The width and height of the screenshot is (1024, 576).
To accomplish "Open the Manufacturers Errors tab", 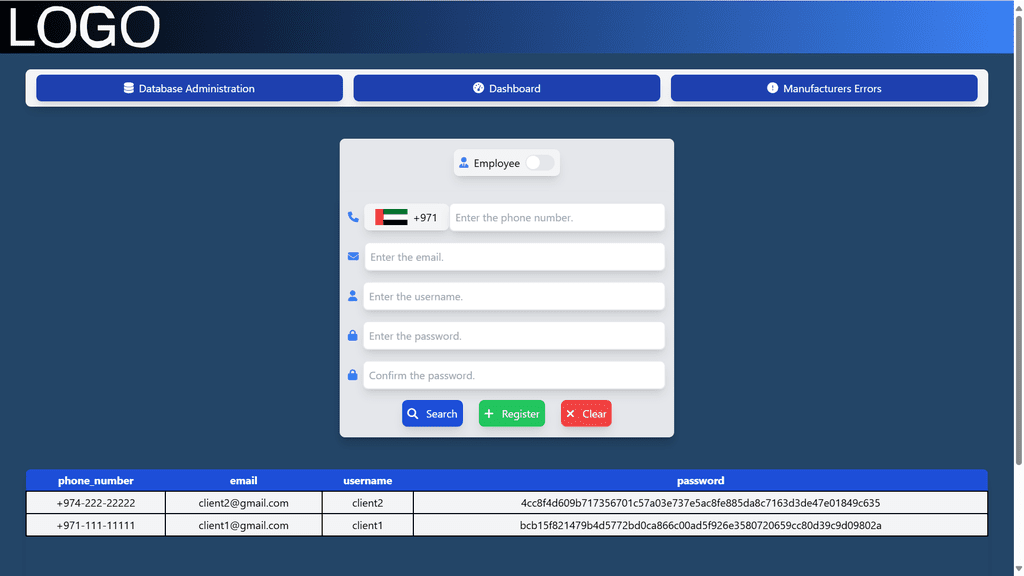I will (x=824, y=88).
